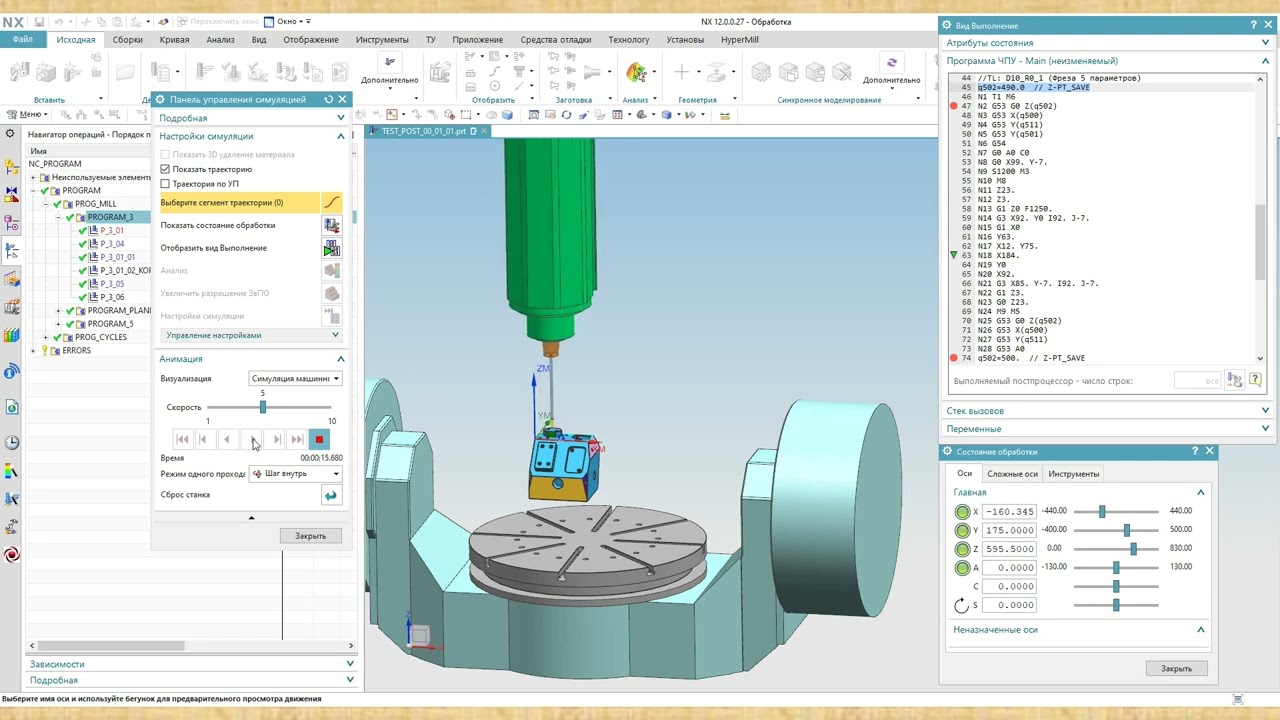Enable the Trajectory by NC program checkbox
The height and width of the screenshot is (720, 1280).
click(165, 184)
